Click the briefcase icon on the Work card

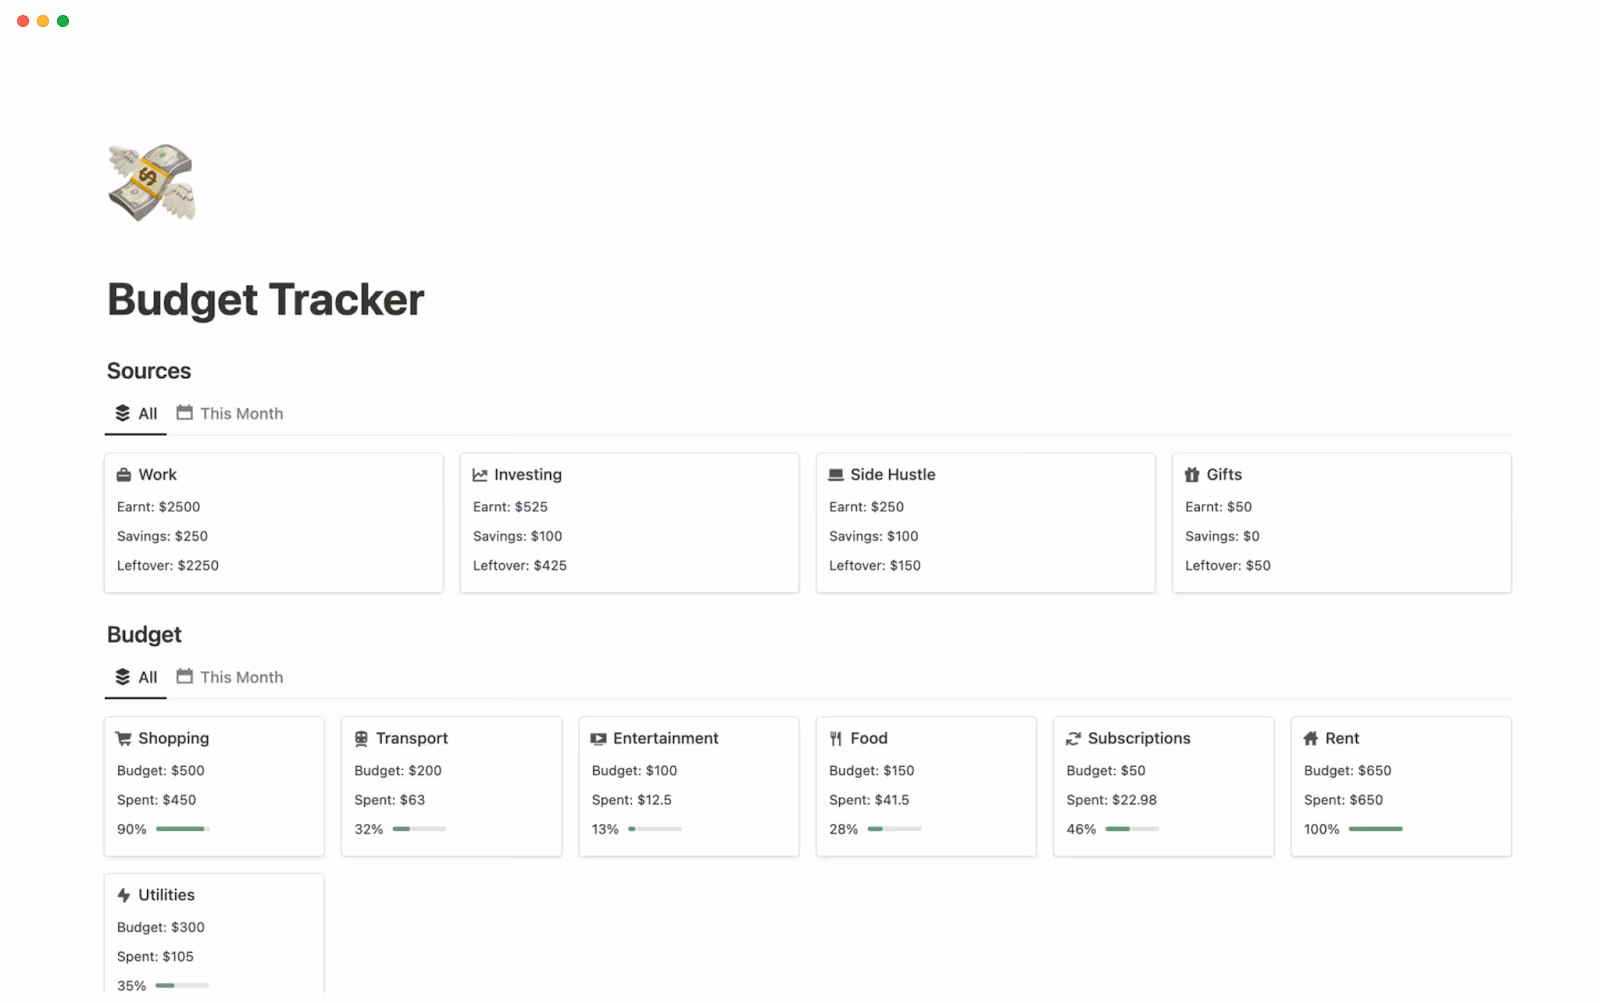click(124, 474)
